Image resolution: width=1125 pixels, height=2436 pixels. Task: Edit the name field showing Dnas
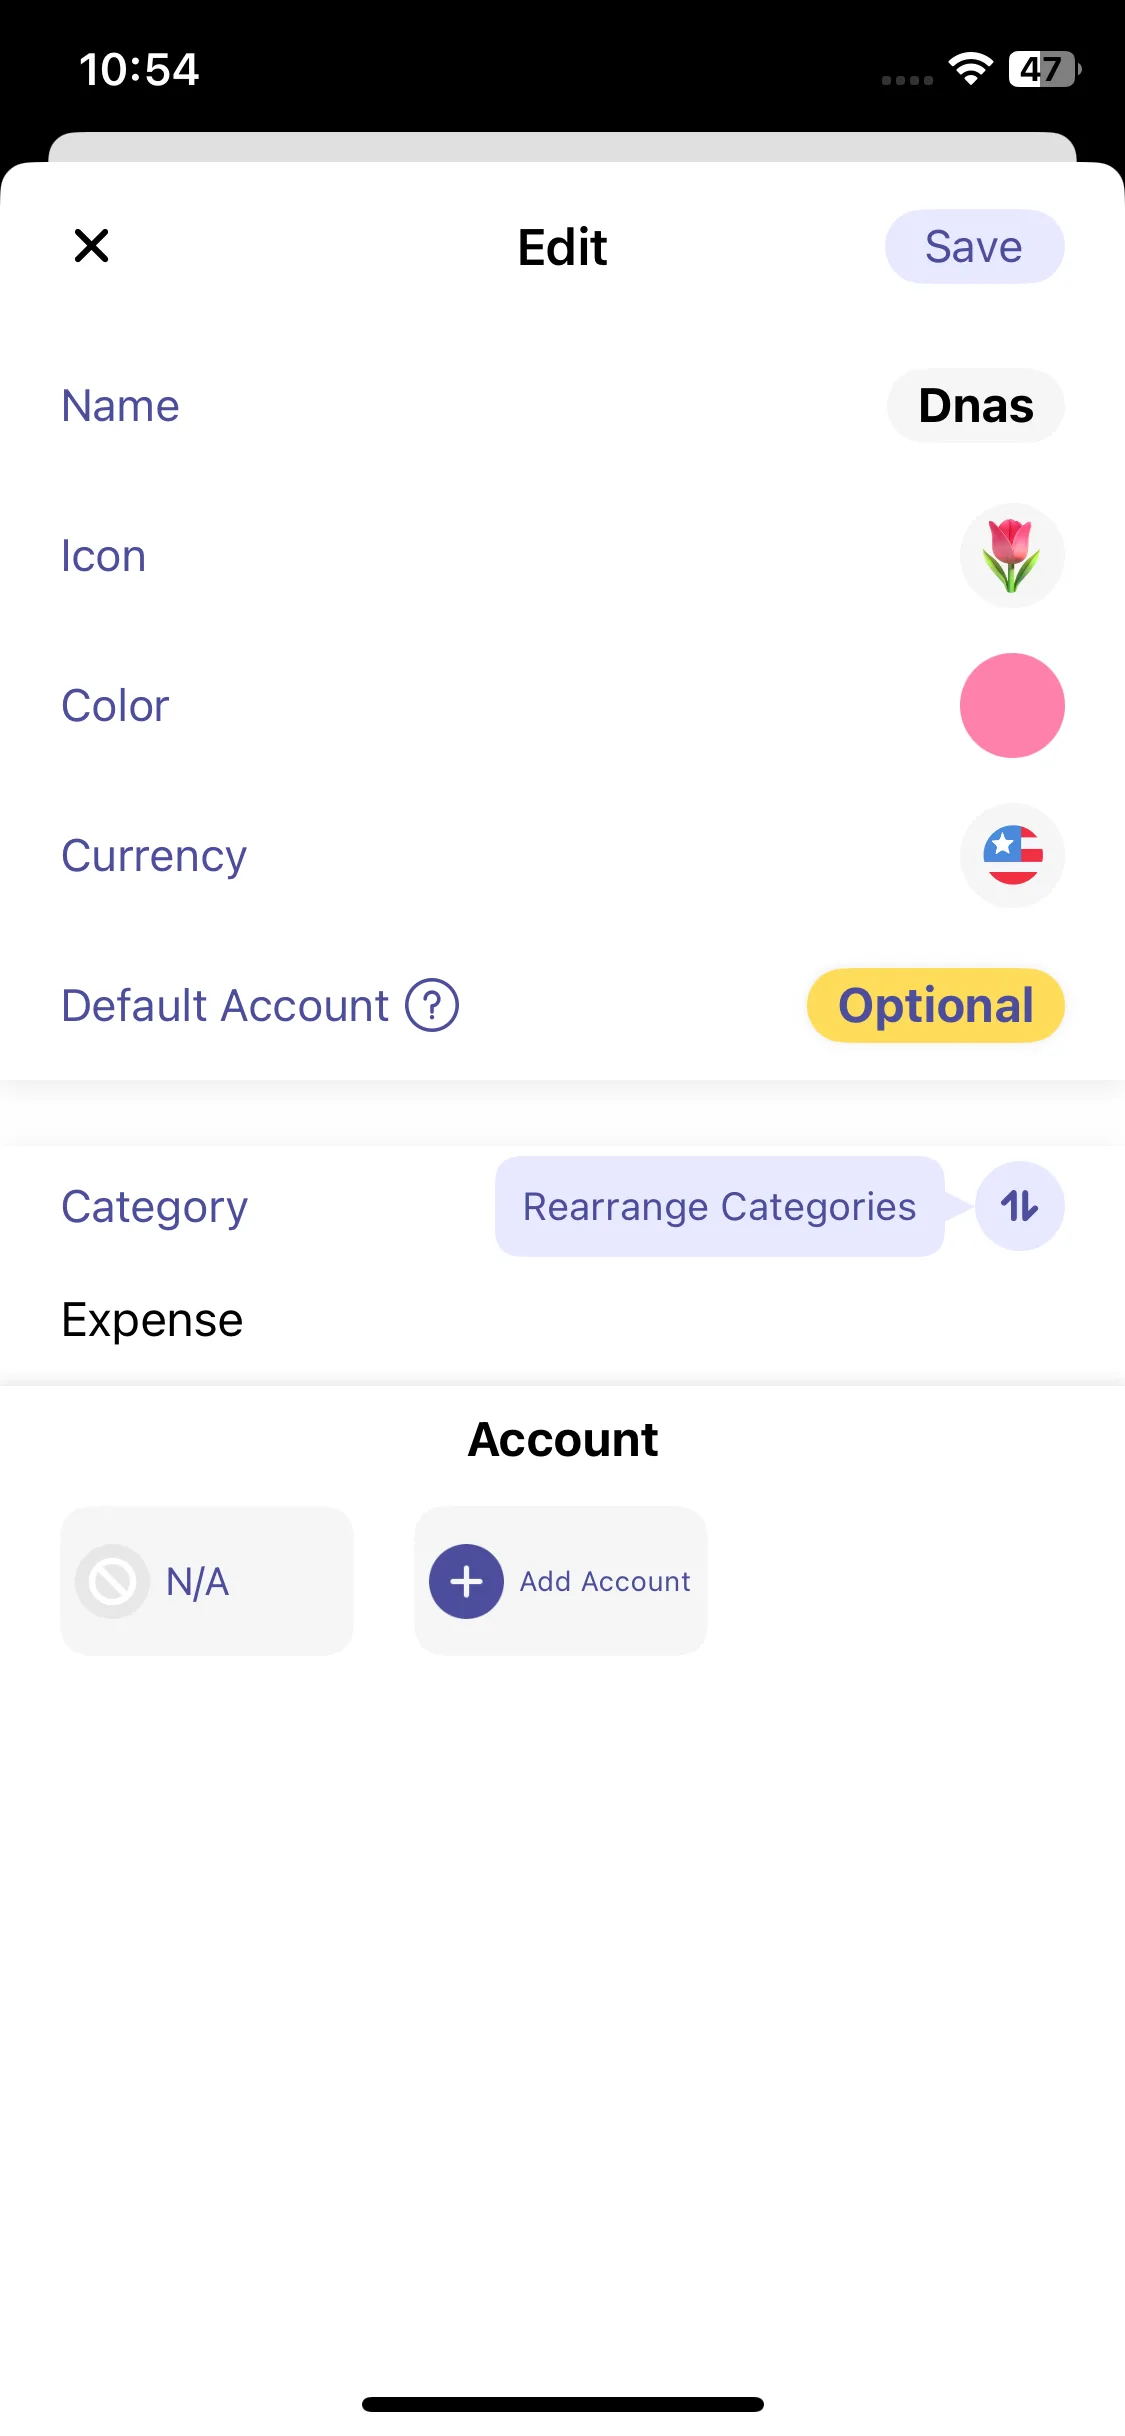(975, 406)
